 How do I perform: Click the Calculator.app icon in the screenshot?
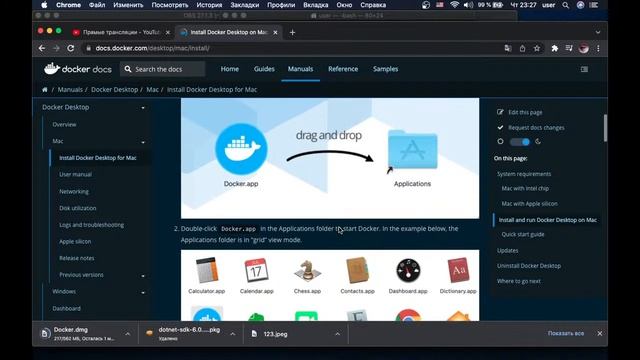[207, 271]
